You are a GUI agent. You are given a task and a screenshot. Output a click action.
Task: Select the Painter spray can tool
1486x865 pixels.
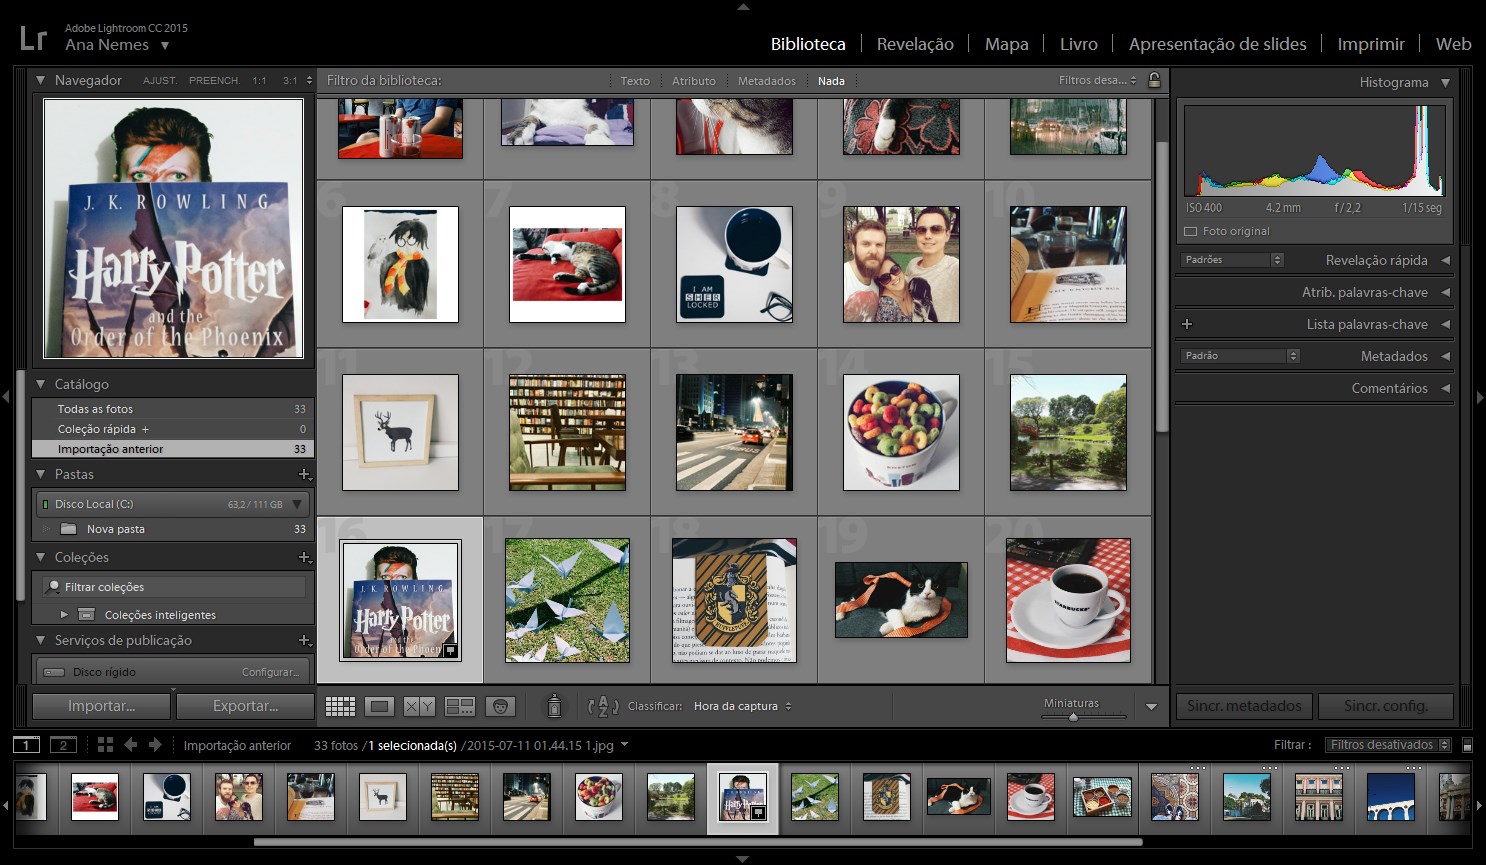(x=554, y=707)
